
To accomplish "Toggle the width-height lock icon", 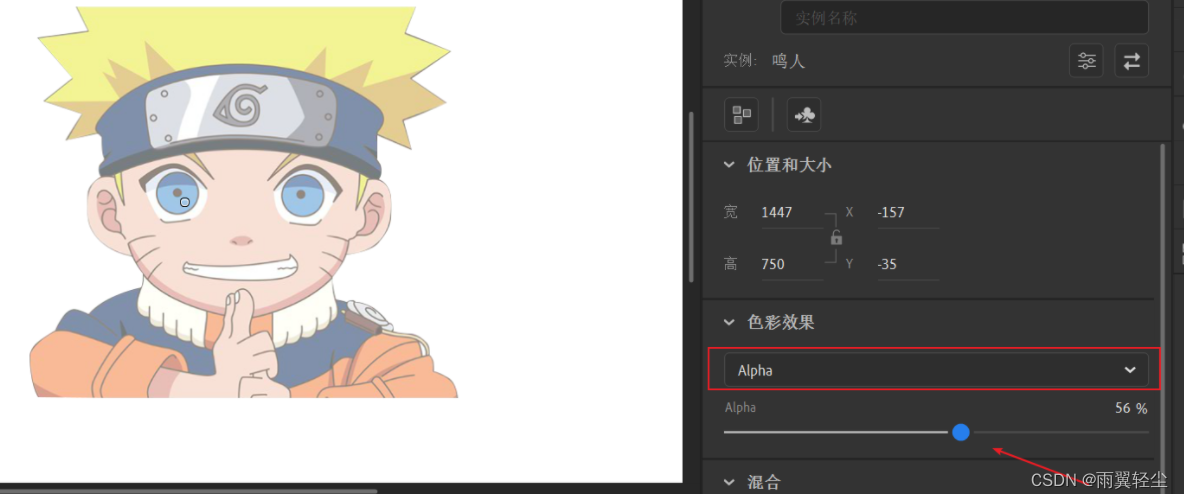I will point(836,238).
